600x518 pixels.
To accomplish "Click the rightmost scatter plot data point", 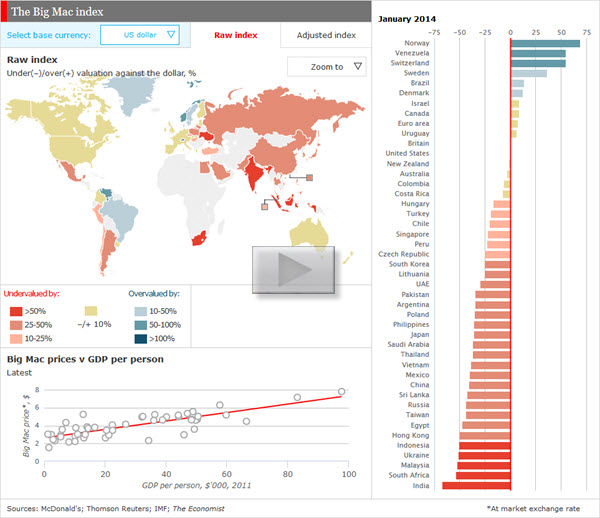I will (x=341, y=391).
